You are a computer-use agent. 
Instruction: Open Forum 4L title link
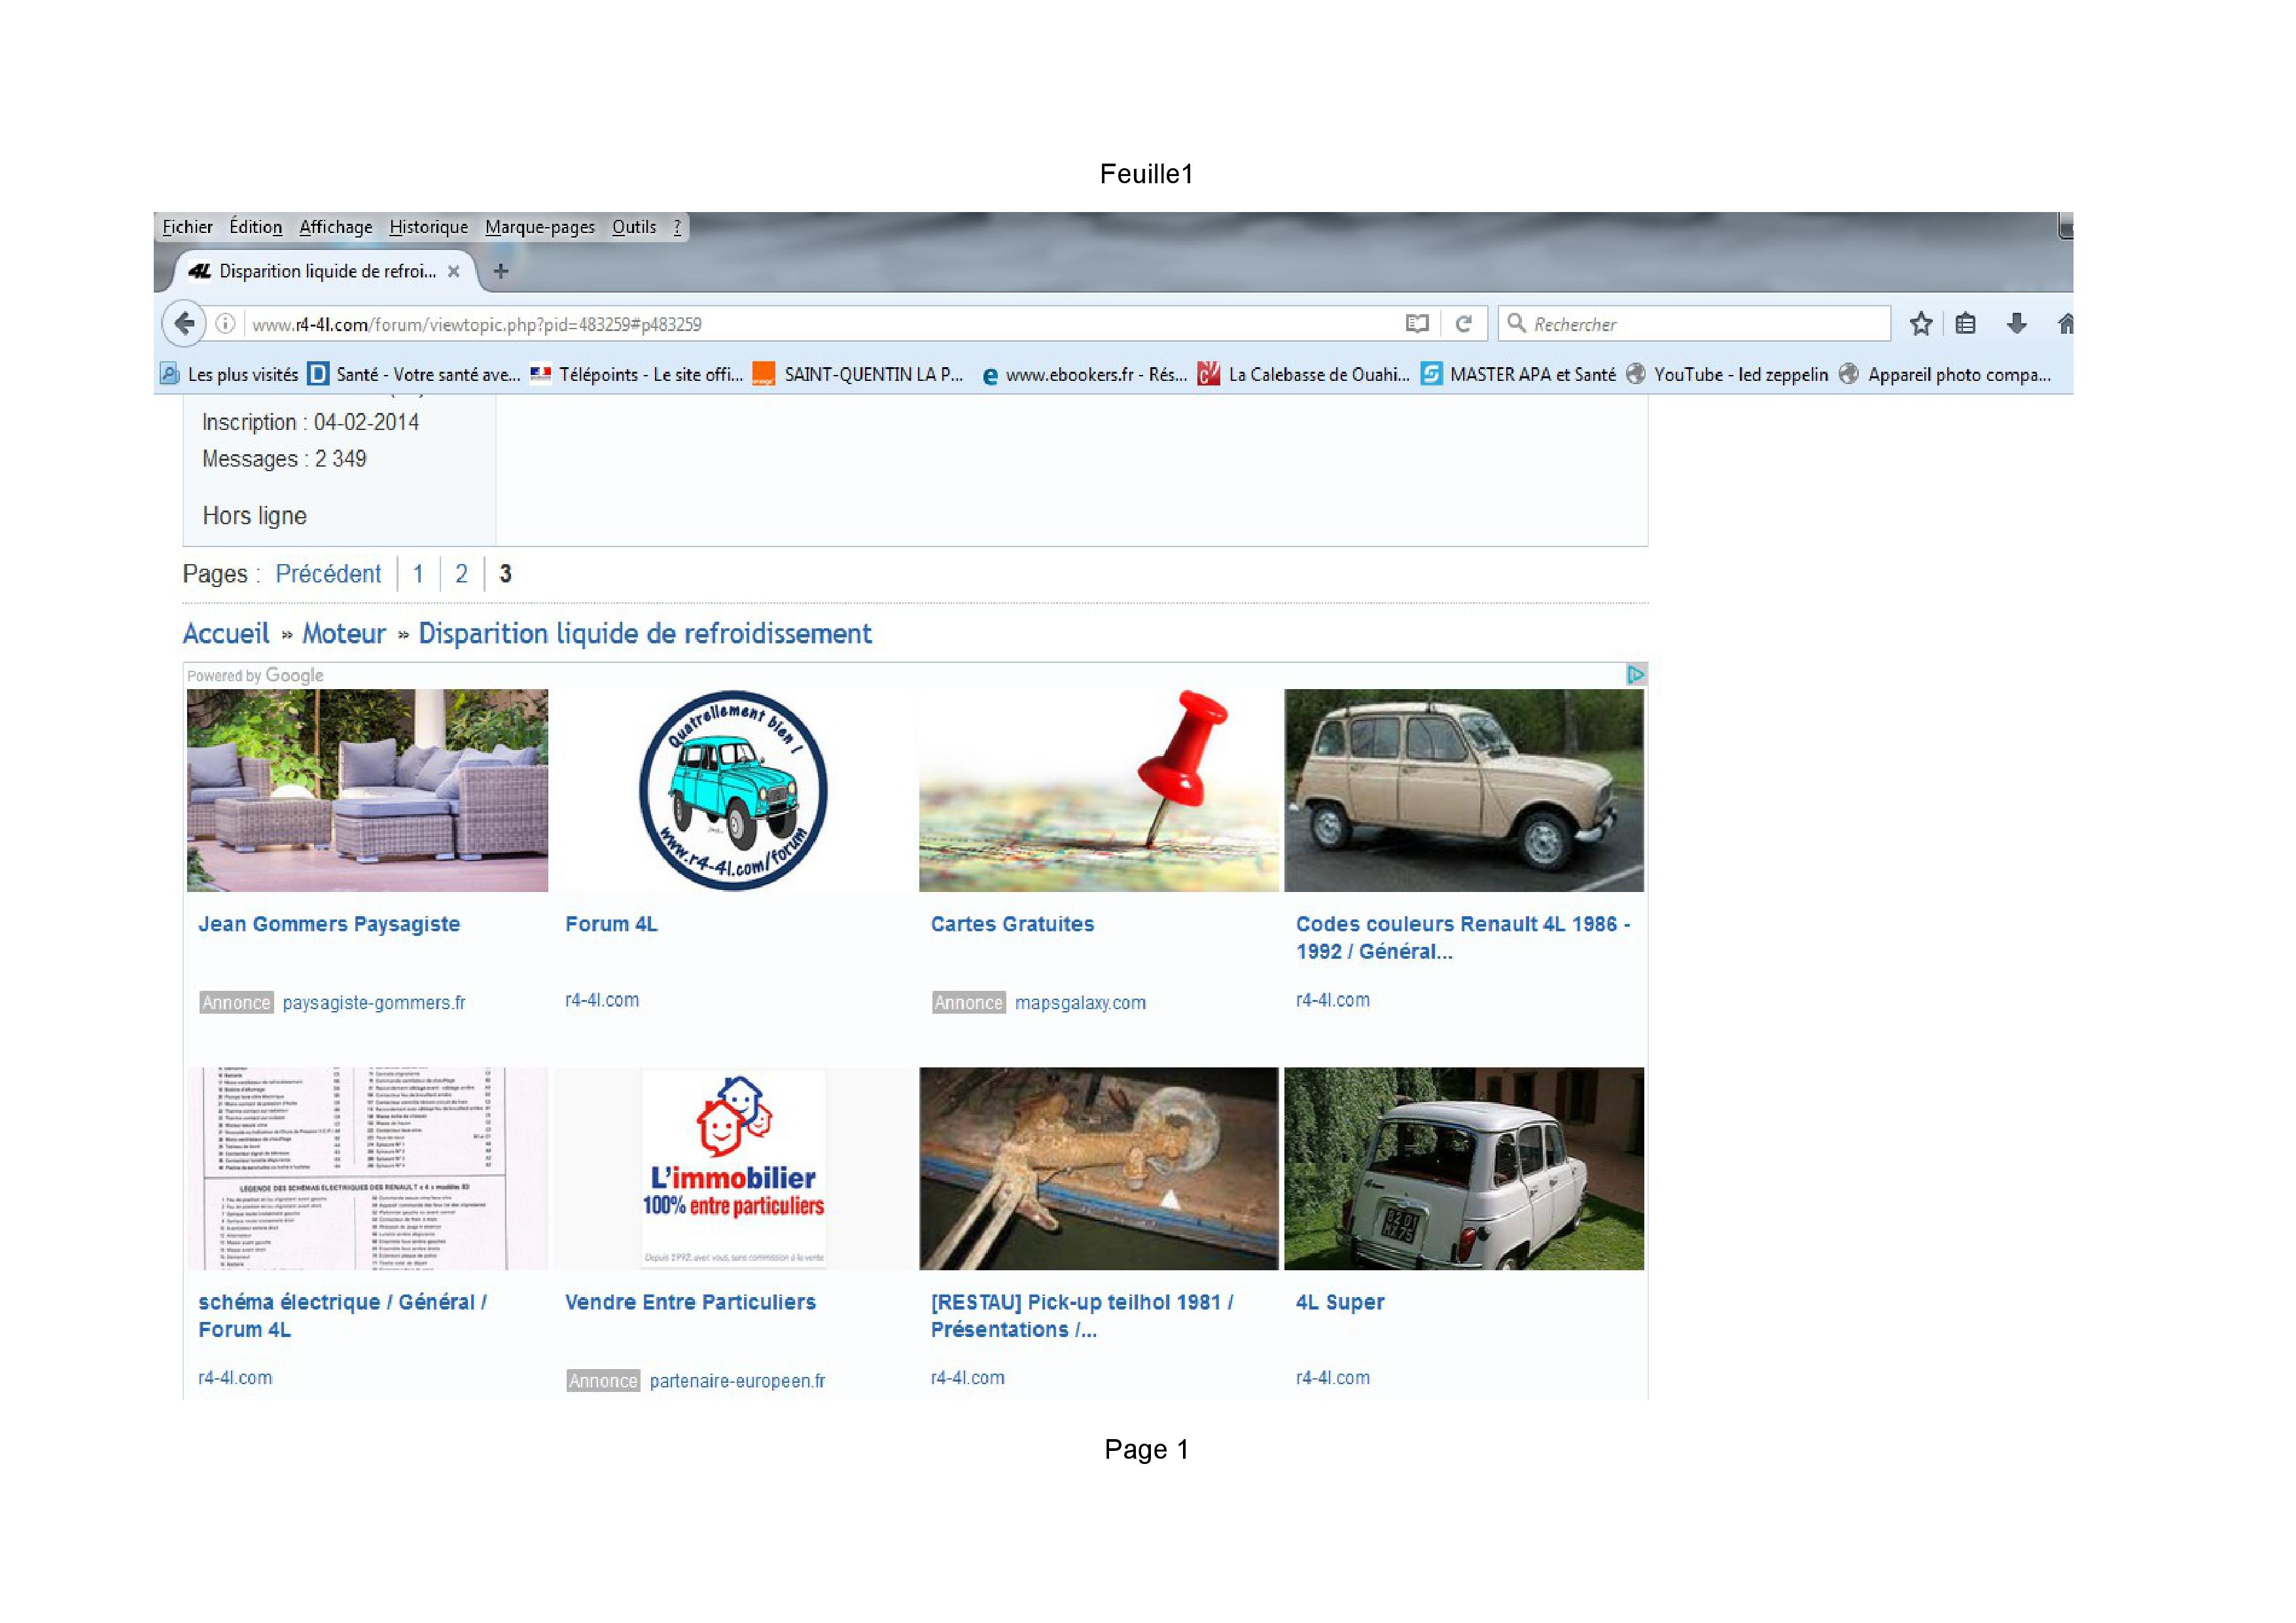click(611, 924)
